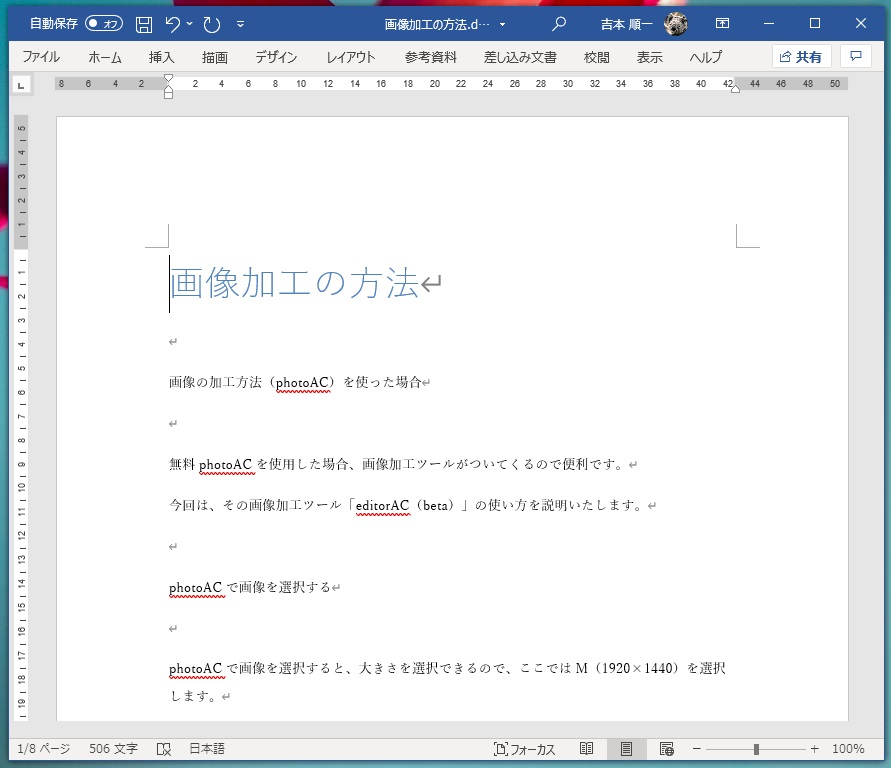Click the zoom slider handle
891x768 pixels.
pos(756,748)
